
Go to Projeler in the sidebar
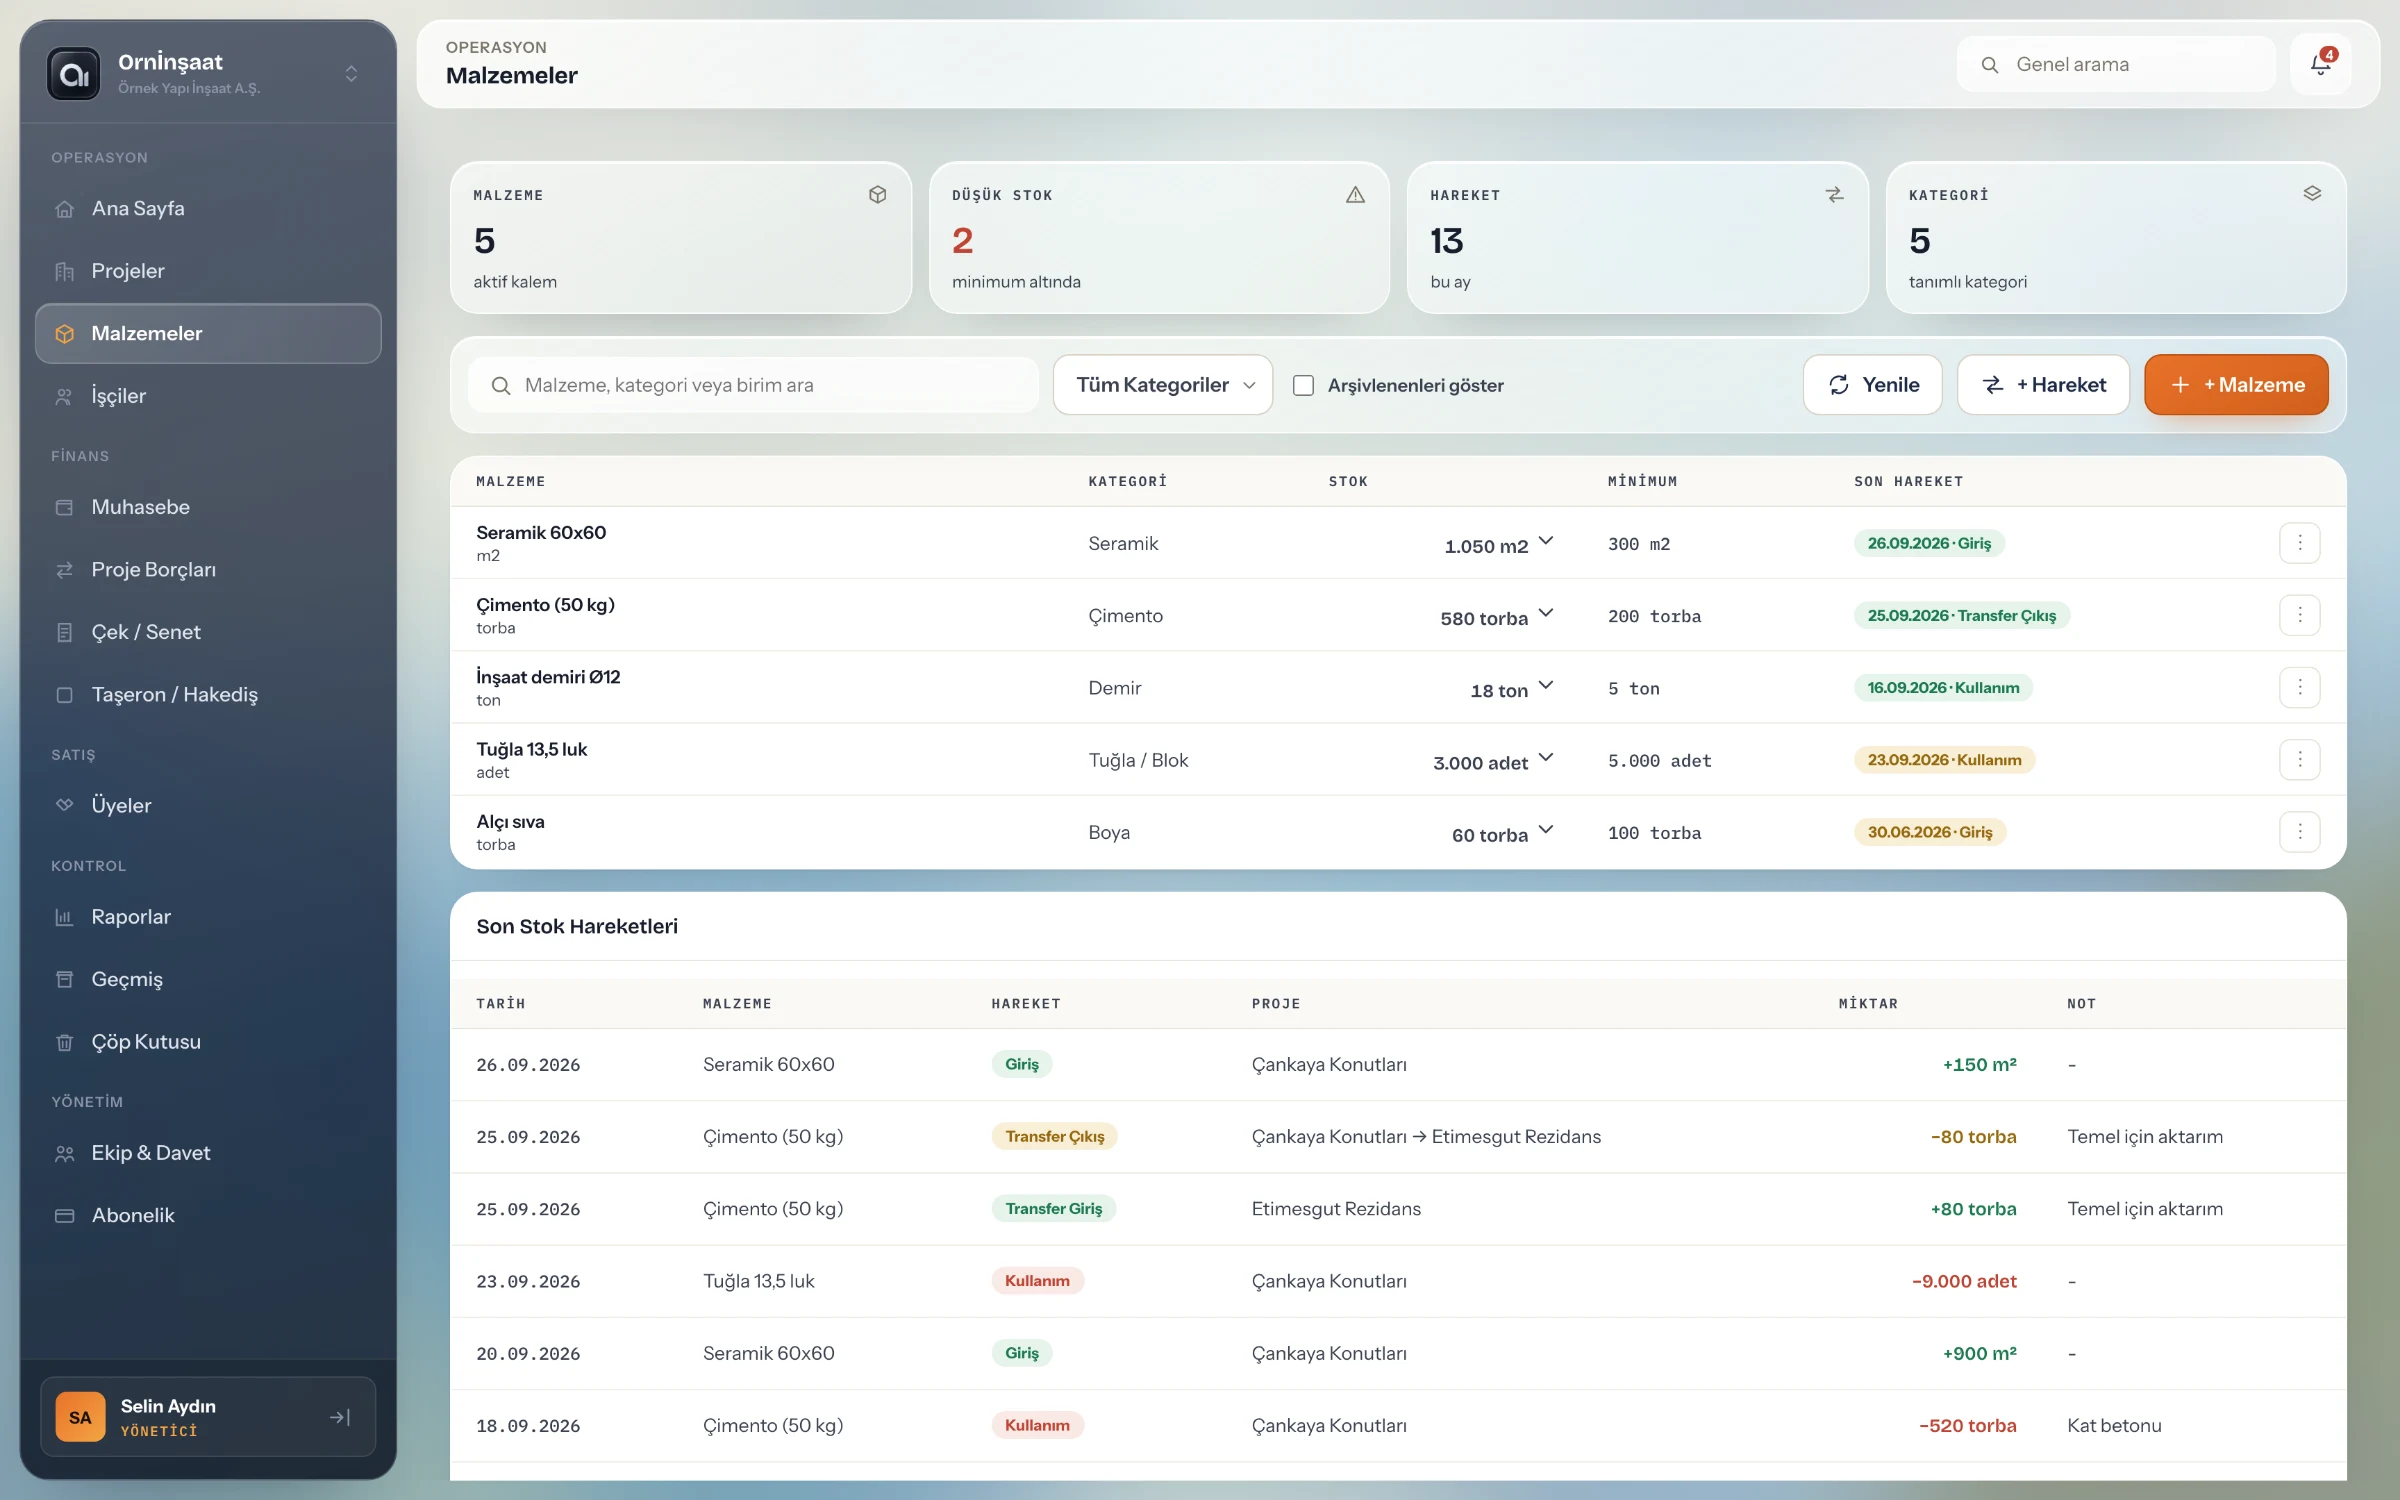point(208,271)
